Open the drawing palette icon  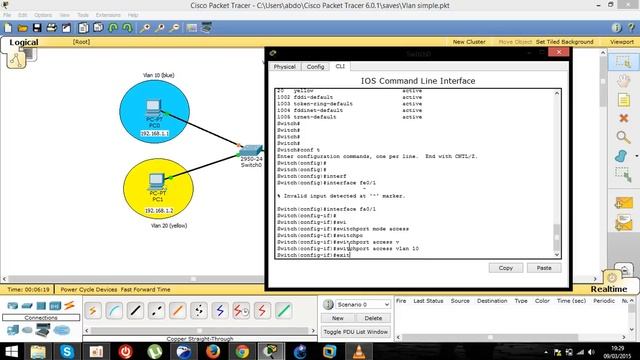191,28
